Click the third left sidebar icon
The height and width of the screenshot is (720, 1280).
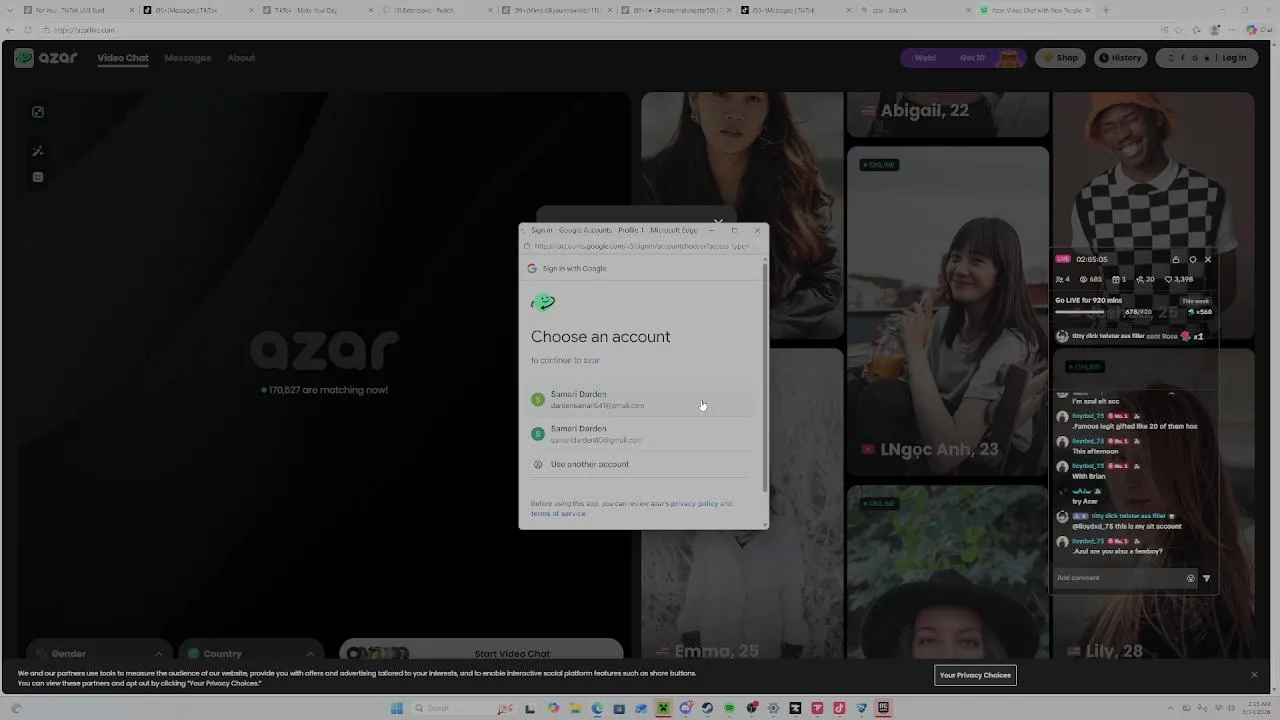tap(38, 177)
